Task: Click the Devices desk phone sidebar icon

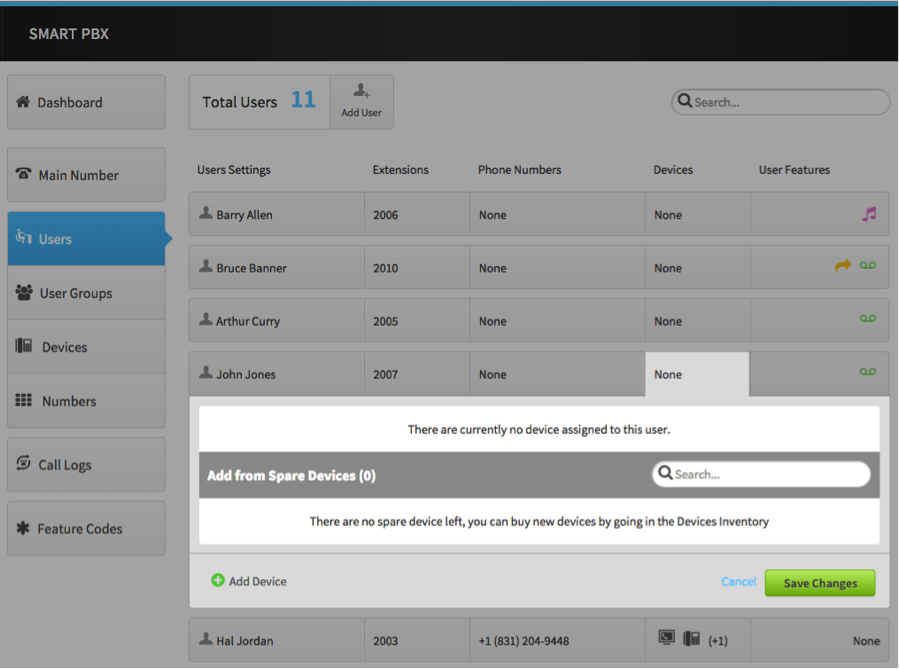Action: point(24,346)
